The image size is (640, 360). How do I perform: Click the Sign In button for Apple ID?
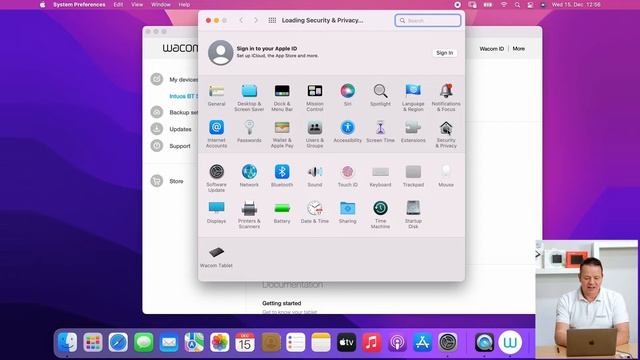[444, 53]
